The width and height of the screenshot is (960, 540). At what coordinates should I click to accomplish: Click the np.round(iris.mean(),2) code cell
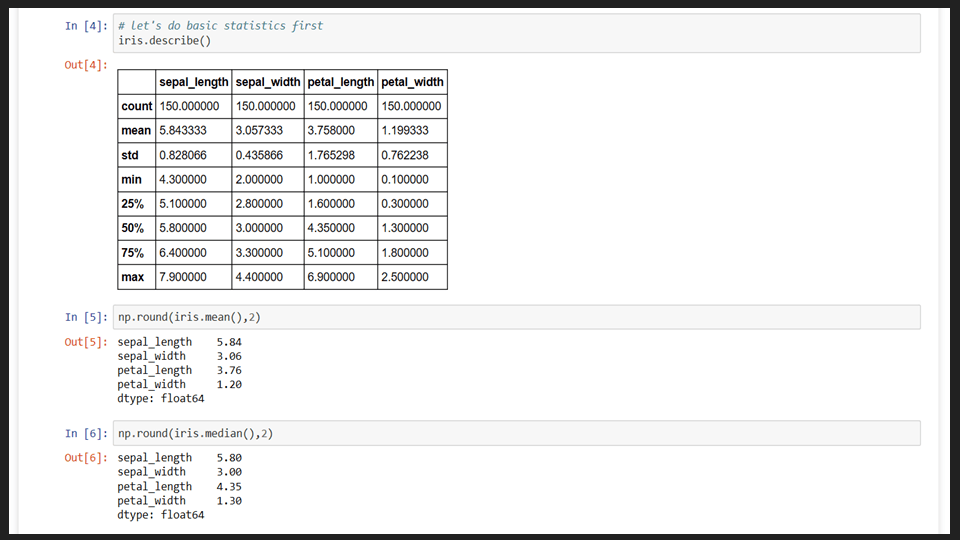coord(516,317)
